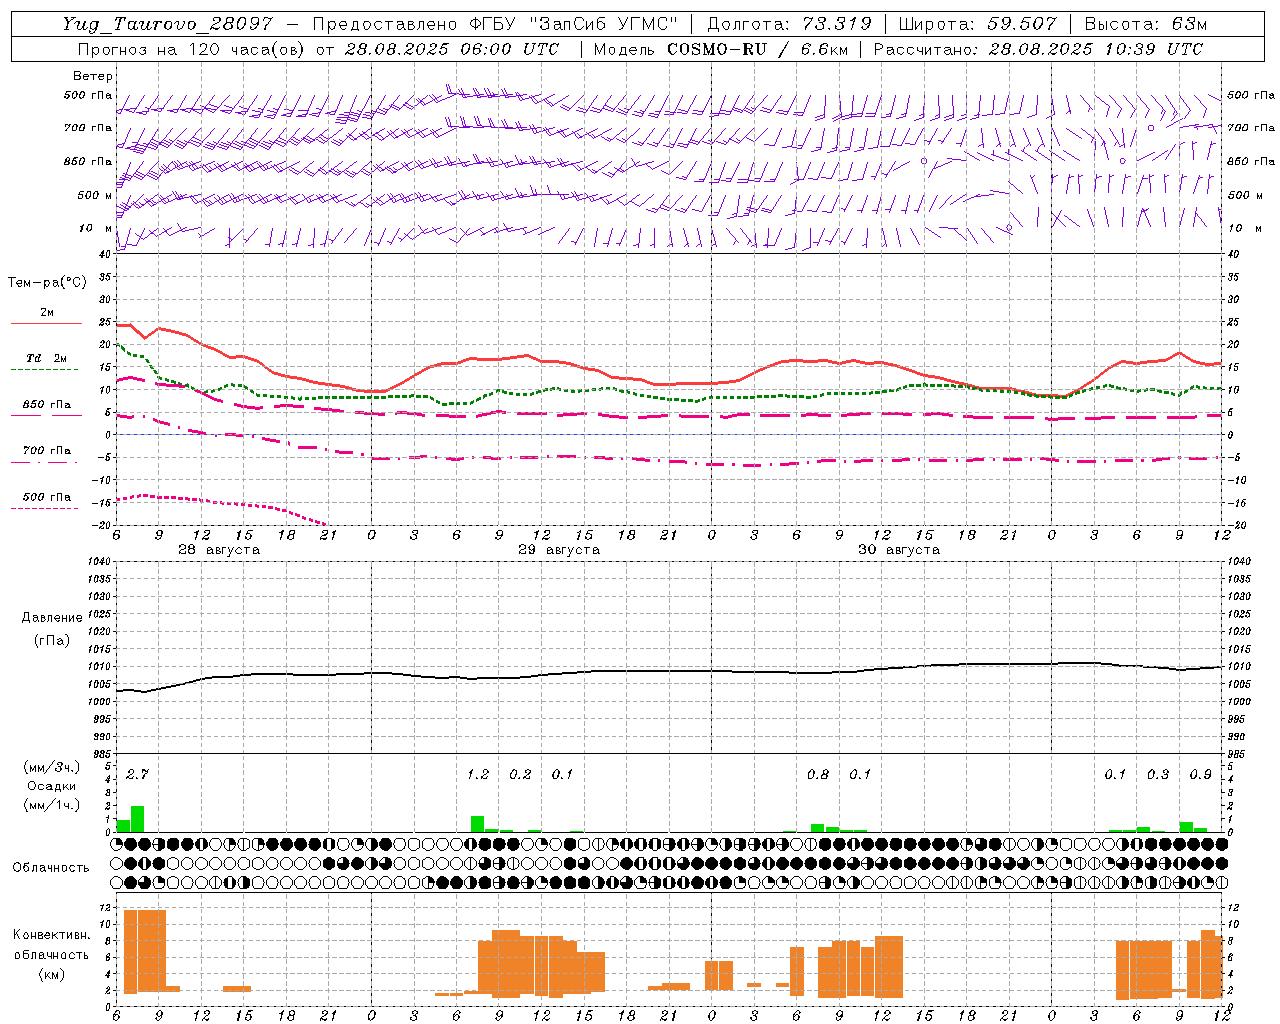1280x1024 pixels.
Task: Click the 700 гПа legend in temperature panel
Action: click(47, 451)
